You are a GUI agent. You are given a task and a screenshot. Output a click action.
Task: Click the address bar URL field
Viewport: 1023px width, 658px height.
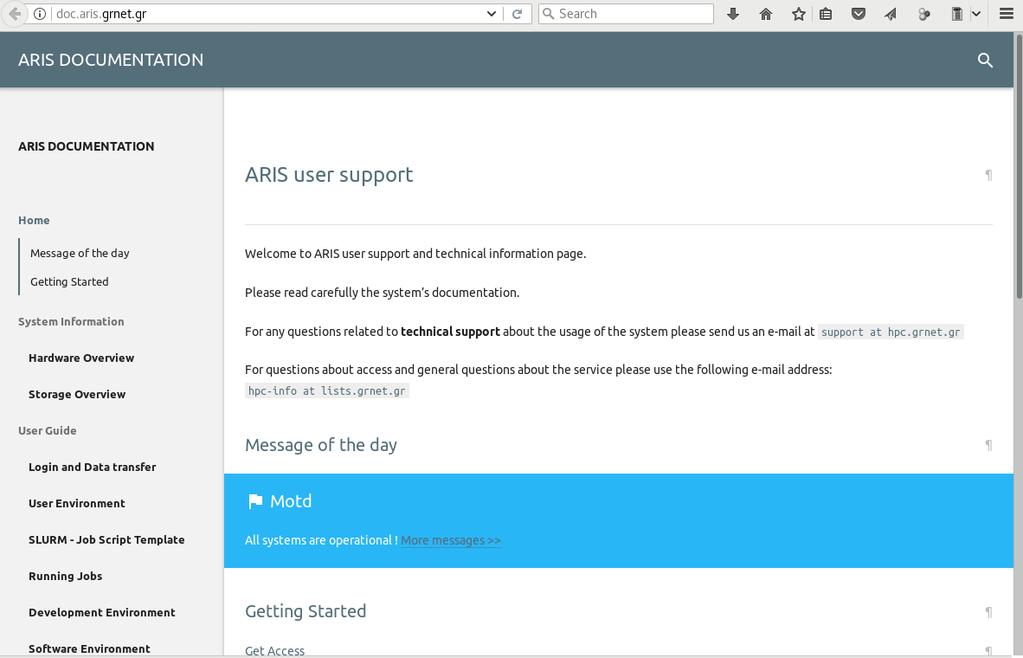267,14
